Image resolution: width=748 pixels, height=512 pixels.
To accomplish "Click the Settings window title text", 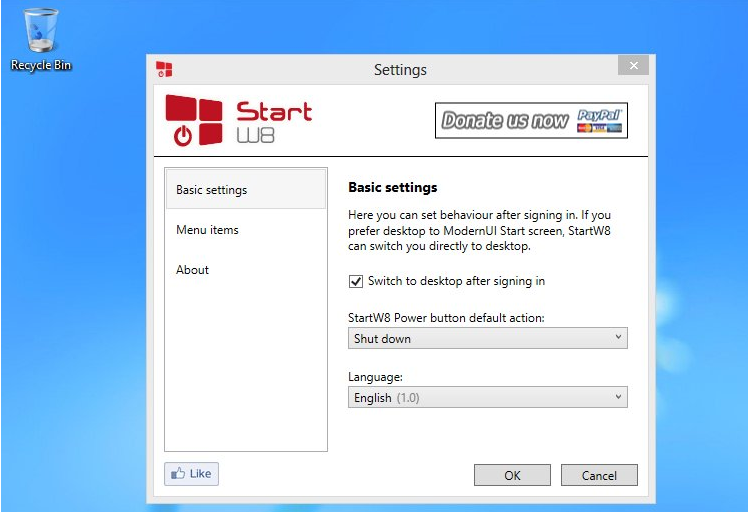I will click(400, 70).
